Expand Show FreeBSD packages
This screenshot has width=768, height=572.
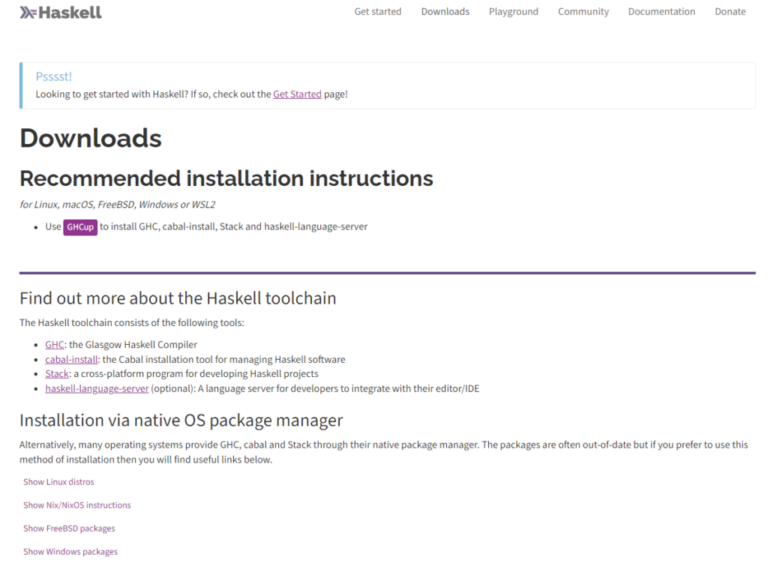coord(69,528)
